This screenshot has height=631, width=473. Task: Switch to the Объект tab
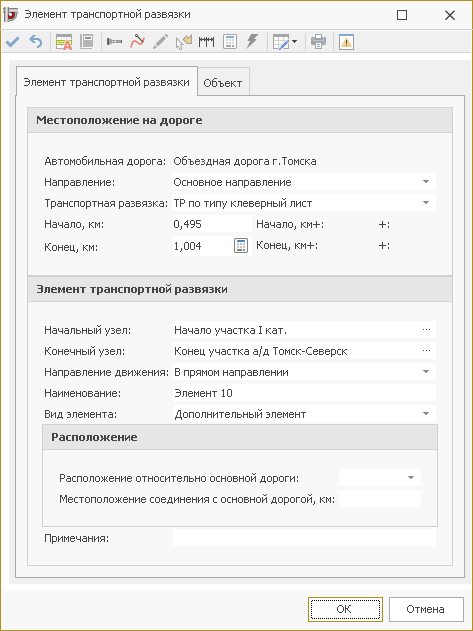[223, 83]
